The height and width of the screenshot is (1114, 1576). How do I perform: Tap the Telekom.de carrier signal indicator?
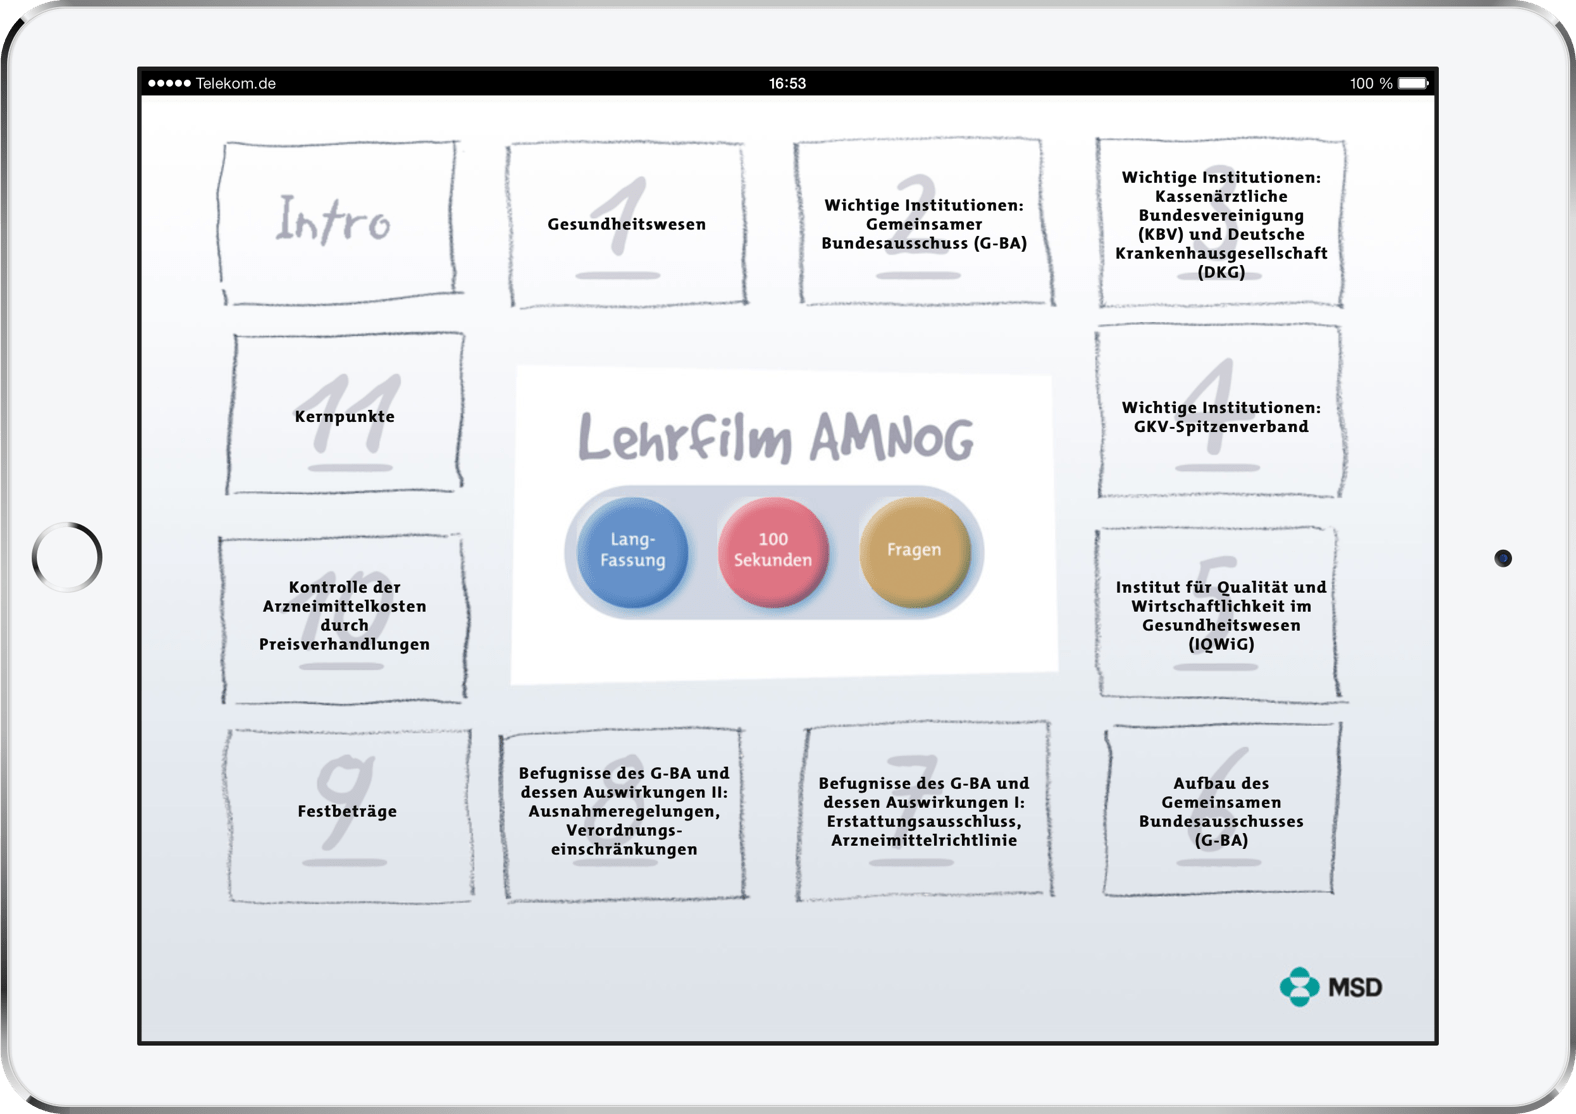coord(212,83)
